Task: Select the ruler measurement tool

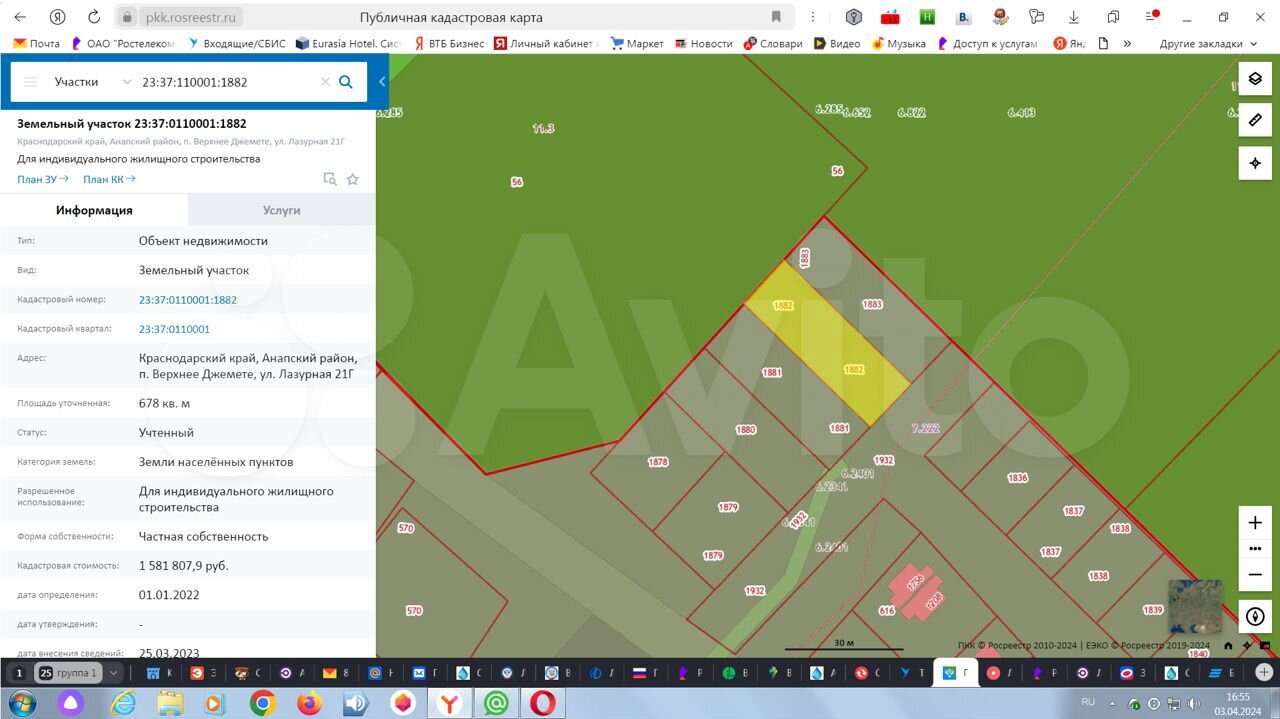Action: pyautogui.click(x=1255, y=121)
